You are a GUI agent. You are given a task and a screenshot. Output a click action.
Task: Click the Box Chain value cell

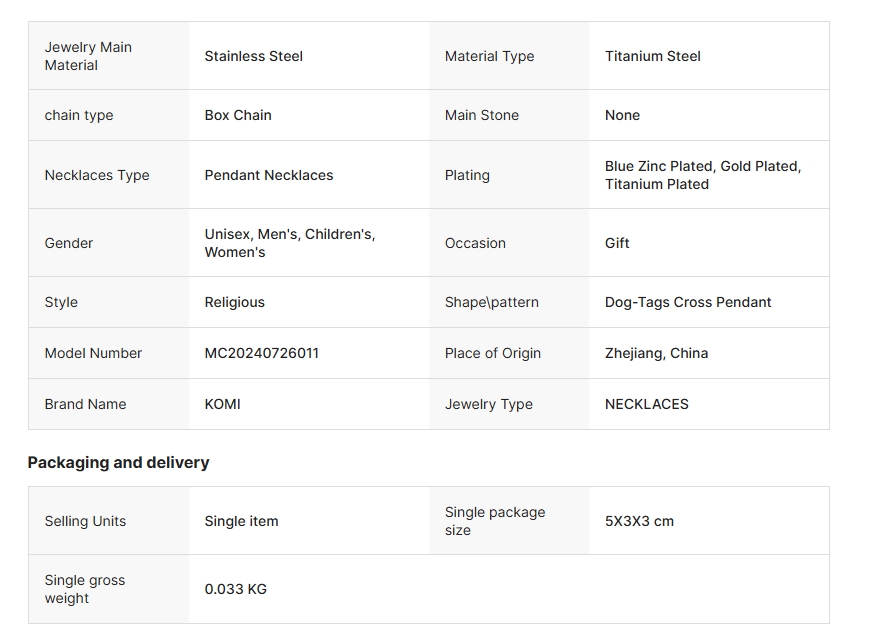pyautogui.click(x=238, y=115)
